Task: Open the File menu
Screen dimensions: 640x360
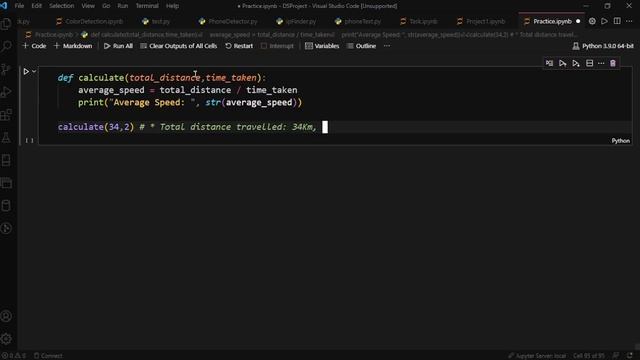Action: (19, 6)
